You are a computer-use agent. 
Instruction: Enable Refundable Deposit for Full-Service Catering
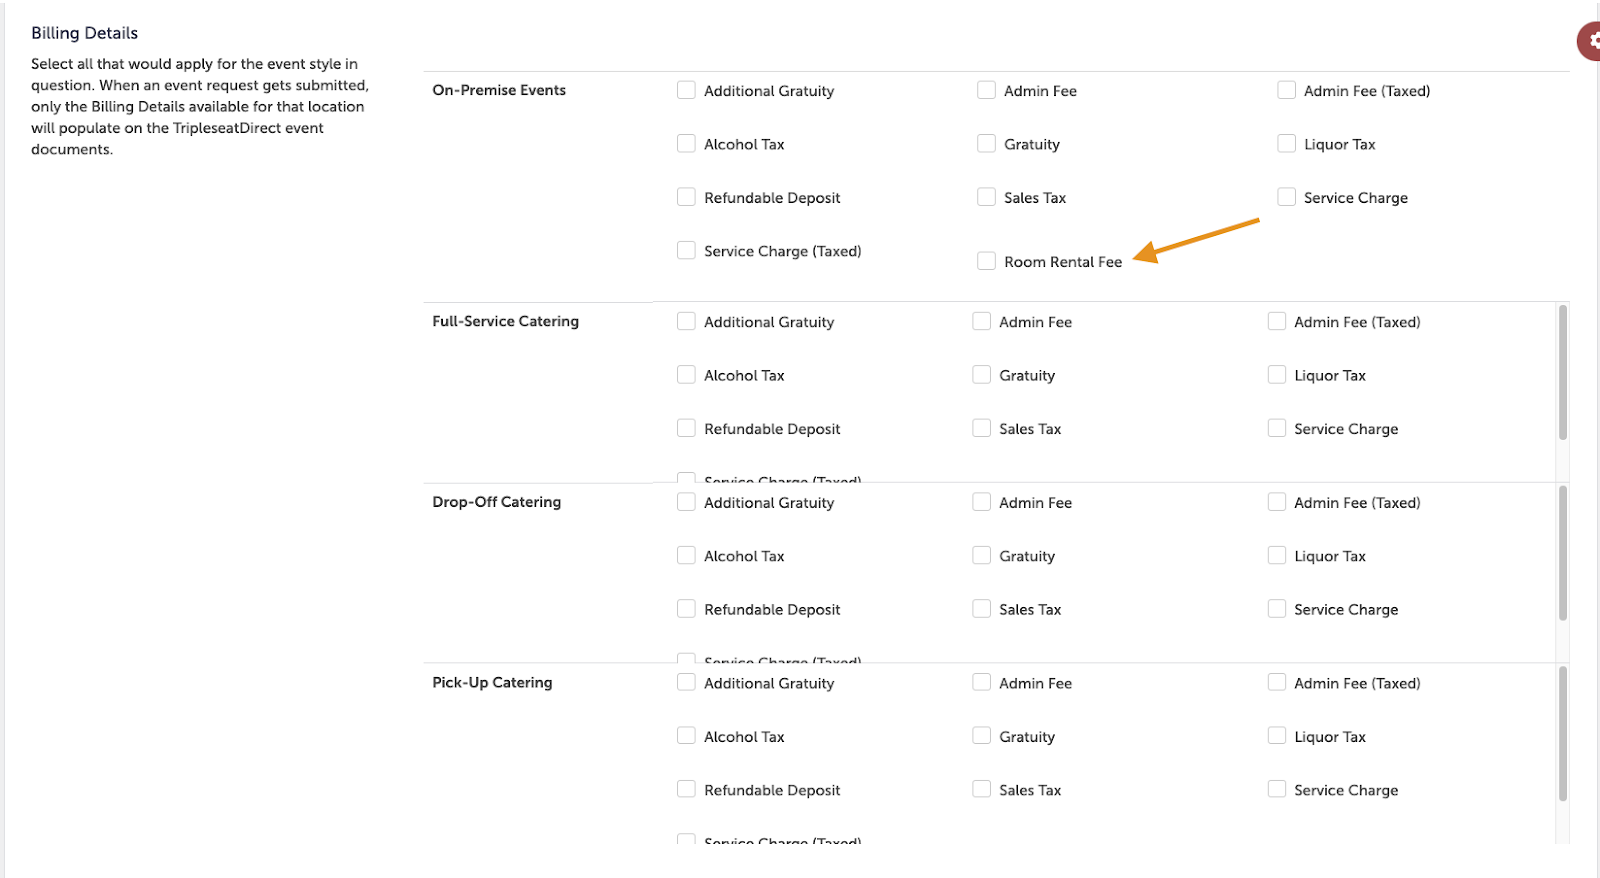tap(686, 428)
